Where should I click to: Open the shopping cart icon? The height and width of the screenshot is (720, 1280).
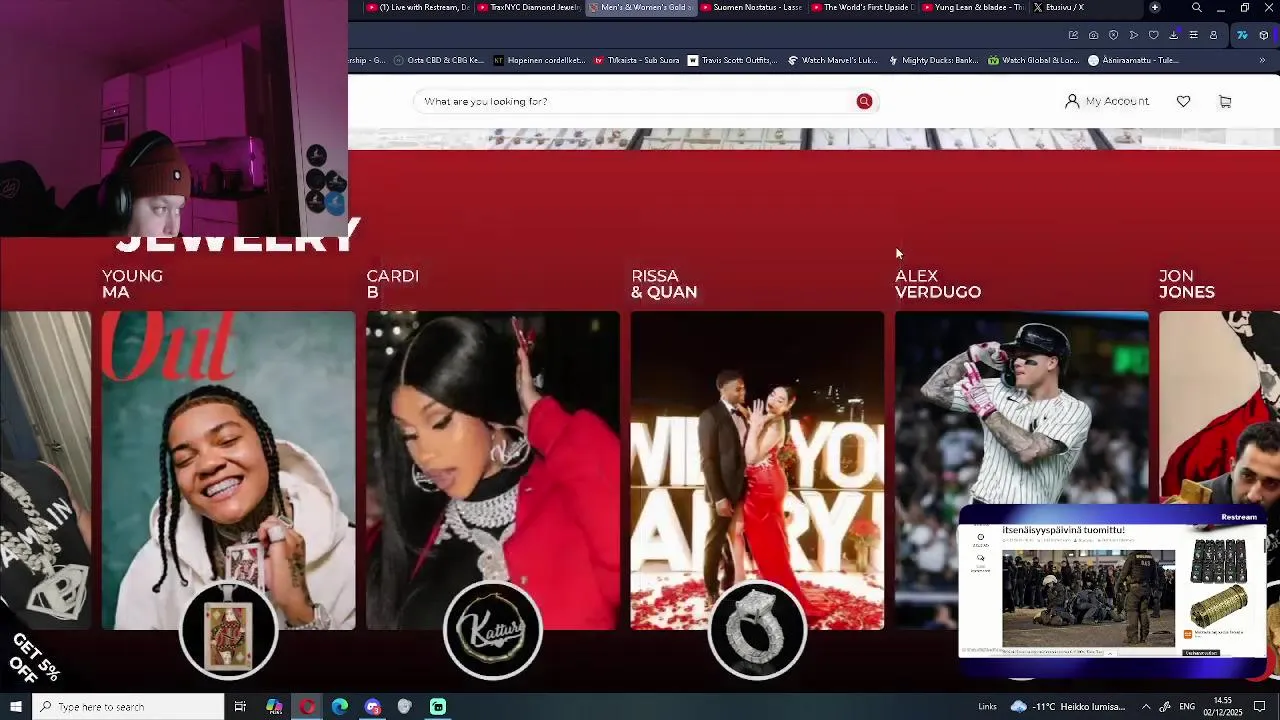(x=1225, y=101)
